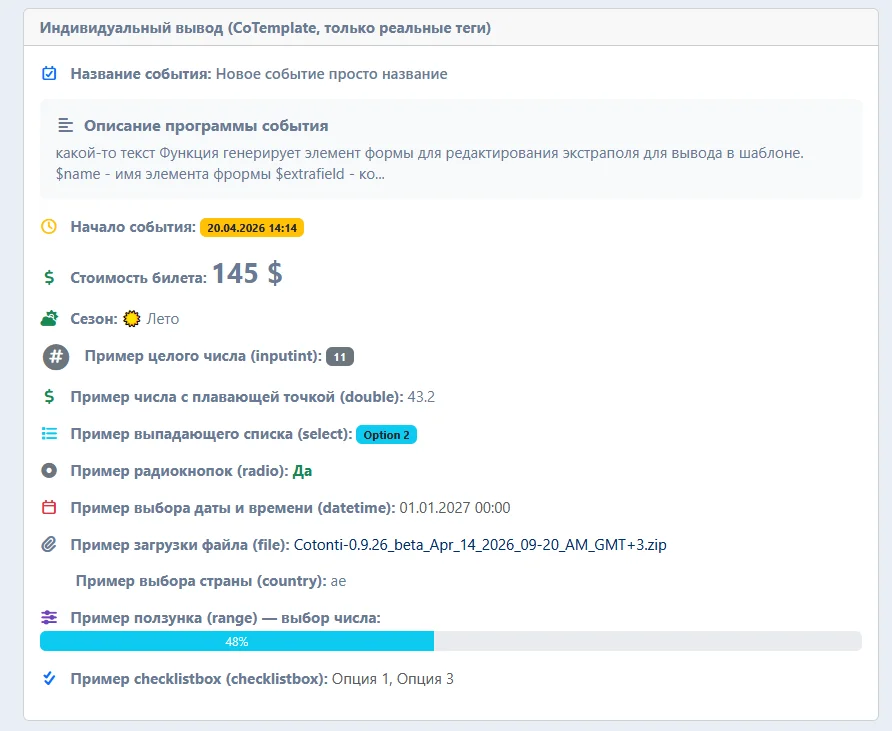The height and width of the screenshot is (731, 892).
Task: Click the green radio value Да
Action: pos(302,471)
